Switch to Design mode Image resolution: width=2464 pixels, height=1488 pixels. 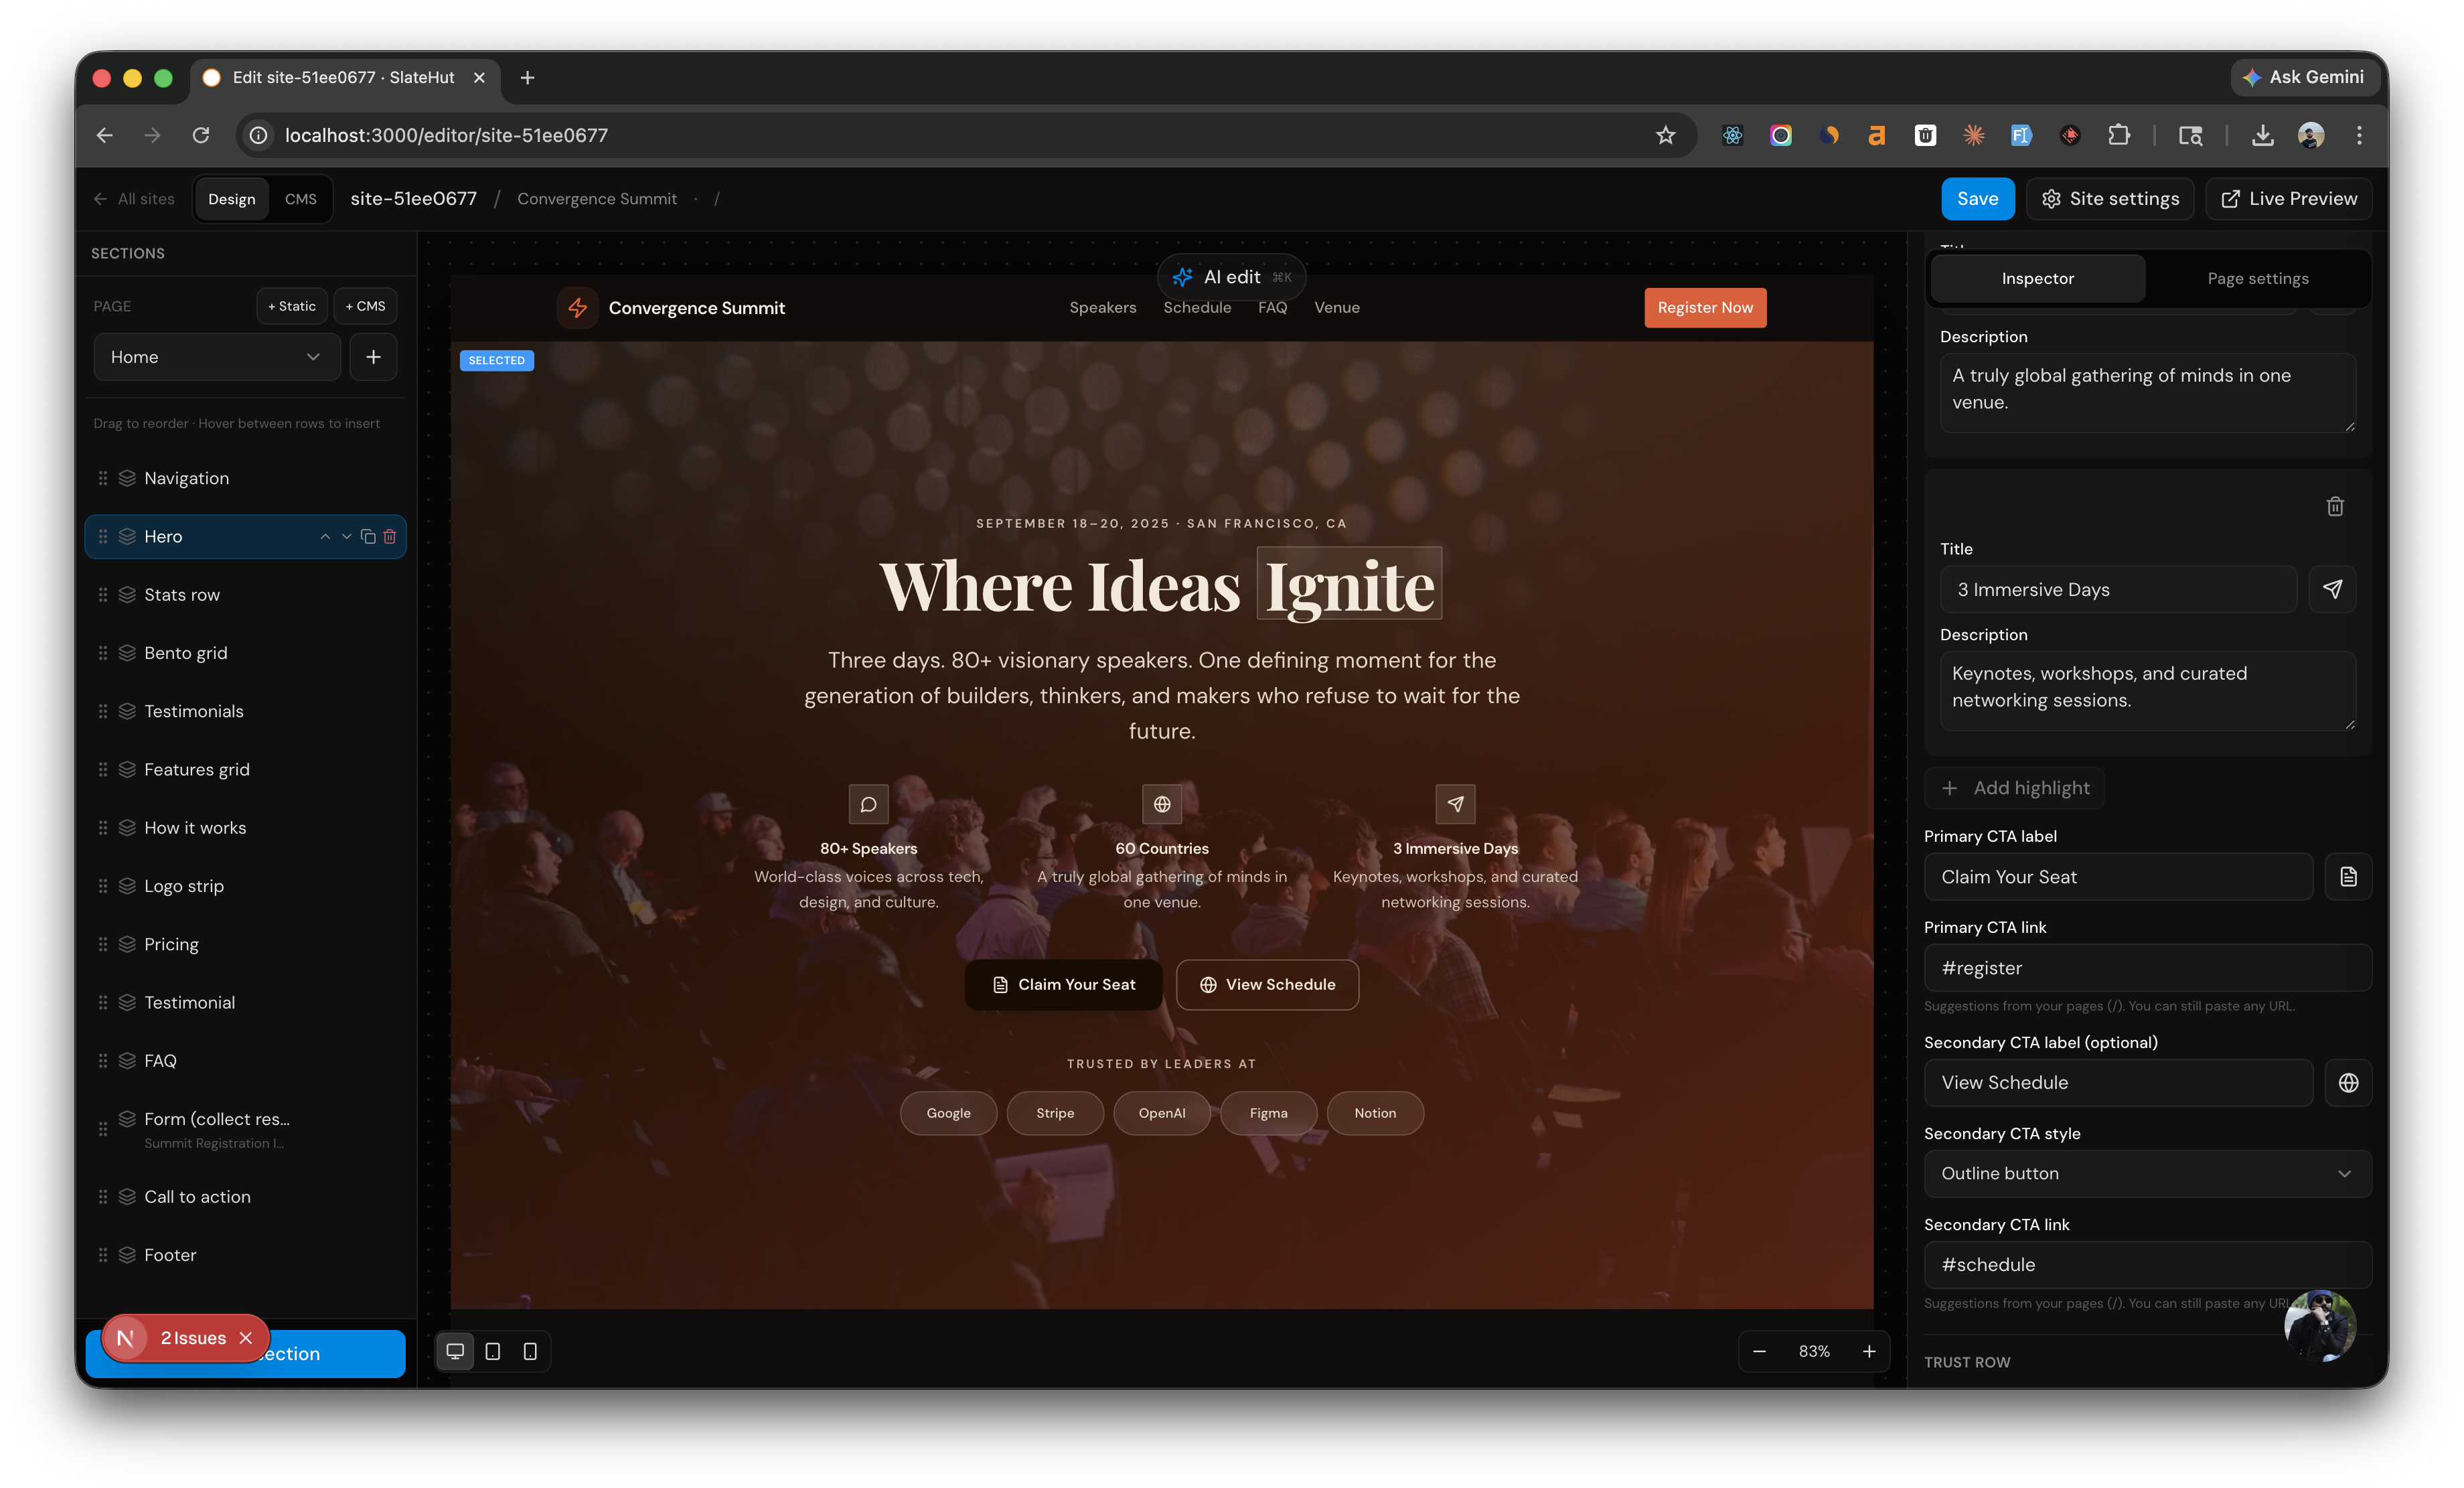231,199
